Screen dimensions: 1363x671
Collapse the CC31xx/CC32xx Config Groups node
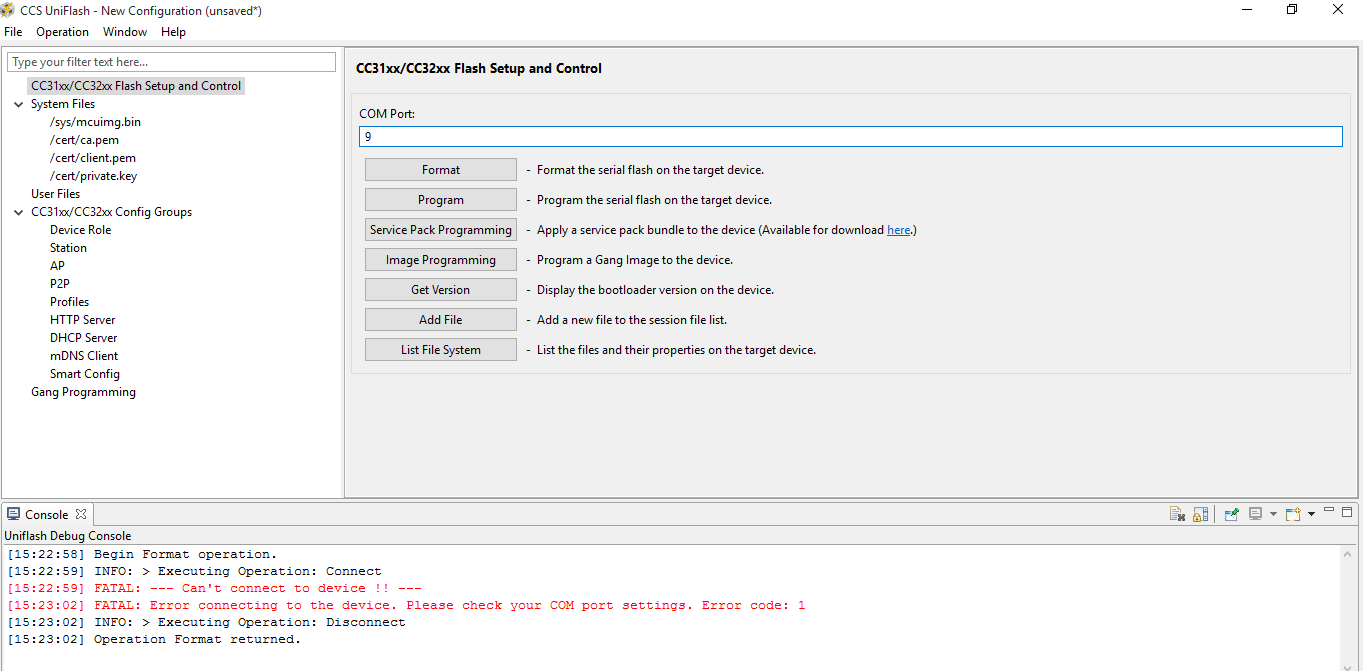(19, 212)
